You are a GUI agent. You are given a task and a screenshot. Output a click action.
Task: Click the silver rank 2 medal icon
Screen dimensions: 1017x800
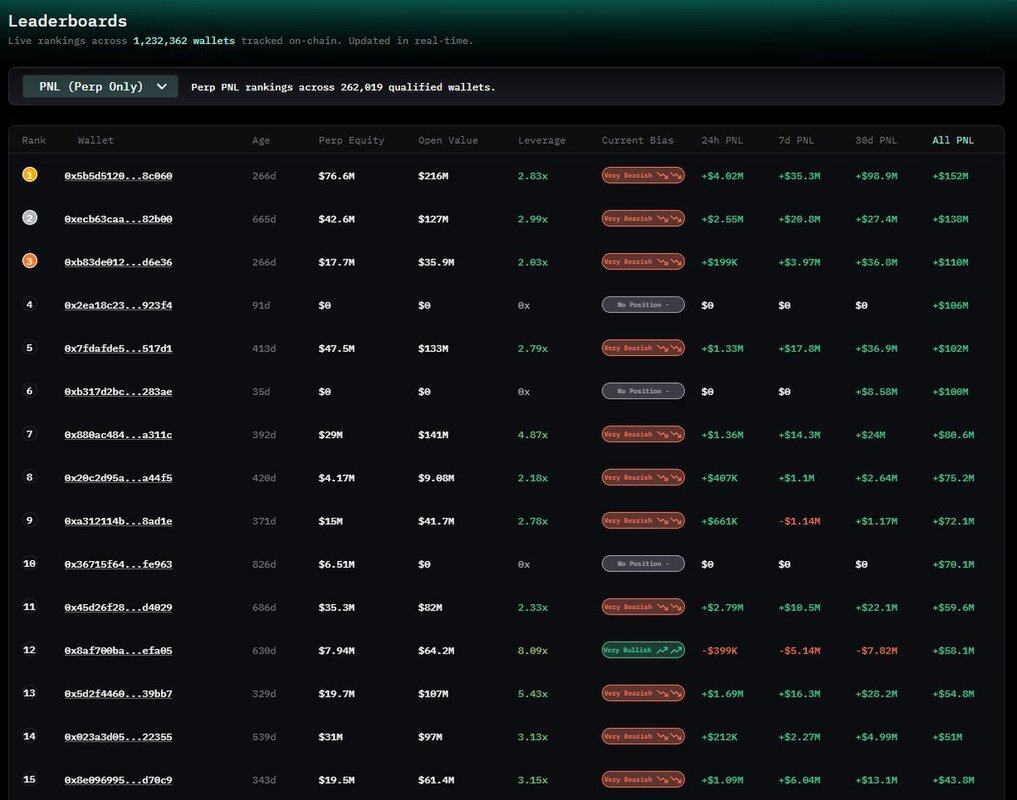tap(30, 218)
